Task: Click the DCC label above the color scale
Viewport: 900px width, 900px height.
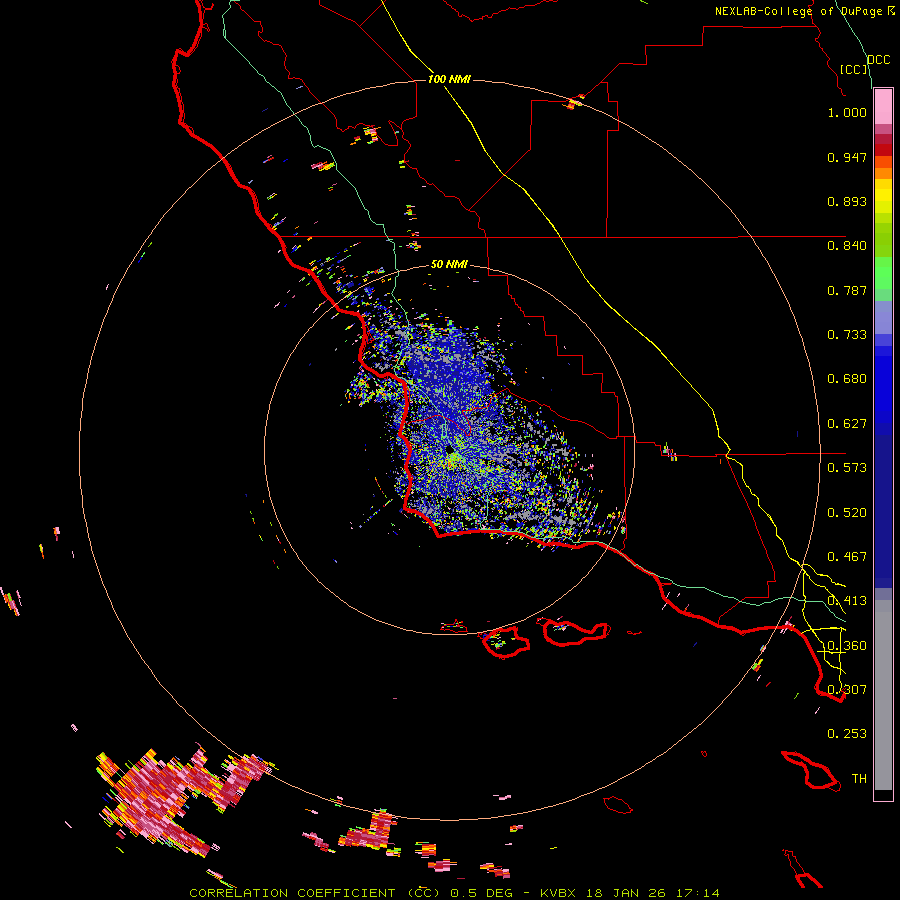Action: [878, 60]
